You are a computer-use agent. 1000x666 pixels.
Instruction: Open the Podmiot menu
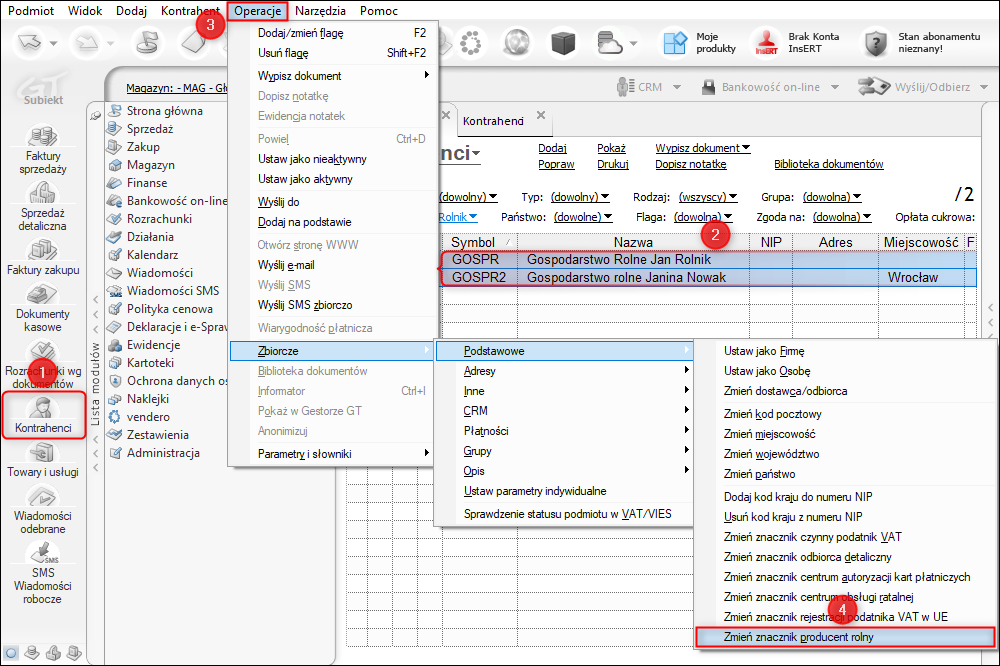coord(31,11)
